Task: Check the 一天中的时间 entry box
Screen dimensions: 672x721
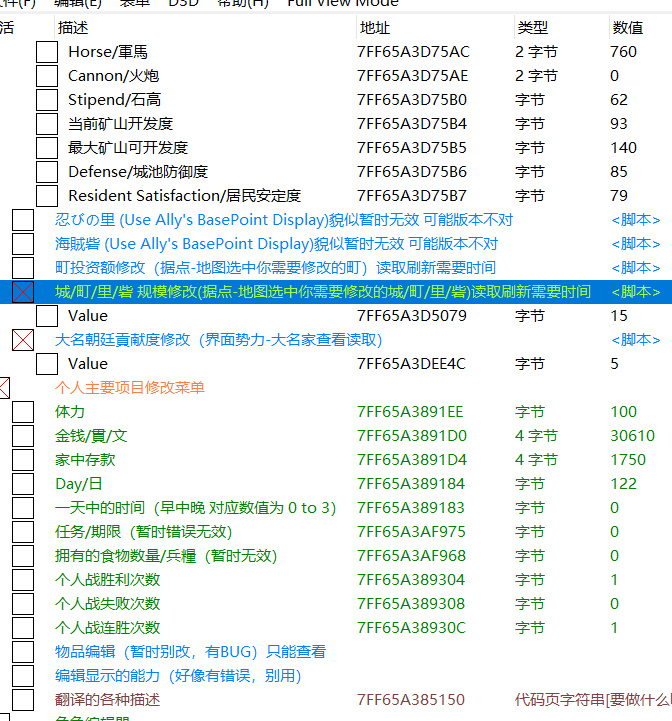Action: [23, 508]
